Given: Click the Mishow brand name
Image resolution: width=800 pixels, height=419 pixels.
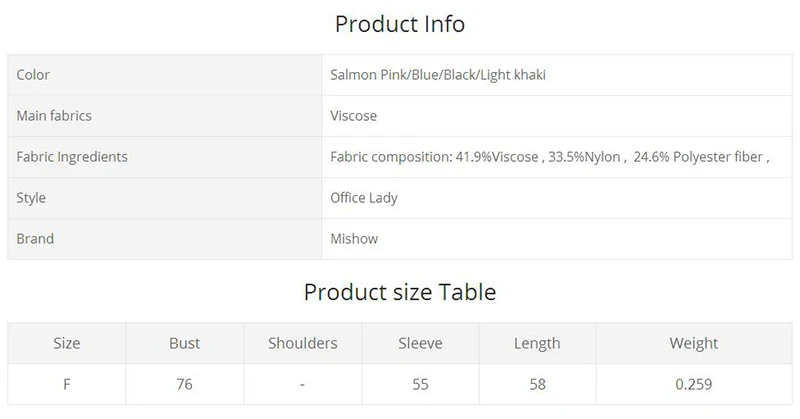Looking at the screenshot, I should (x=354, y=239).
